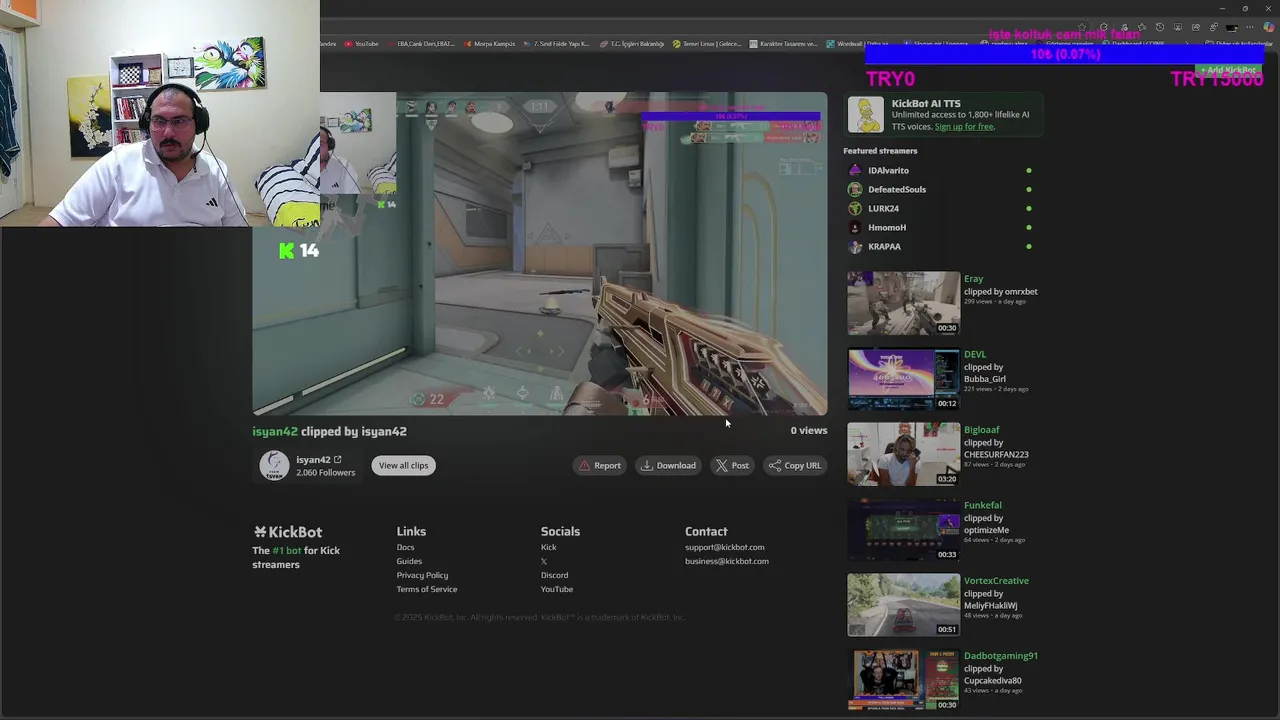The height and width of the screenshot is (720, 1280).
Task: Open YouTube bookmark in bookmarks bar
Action: (362, 44)
